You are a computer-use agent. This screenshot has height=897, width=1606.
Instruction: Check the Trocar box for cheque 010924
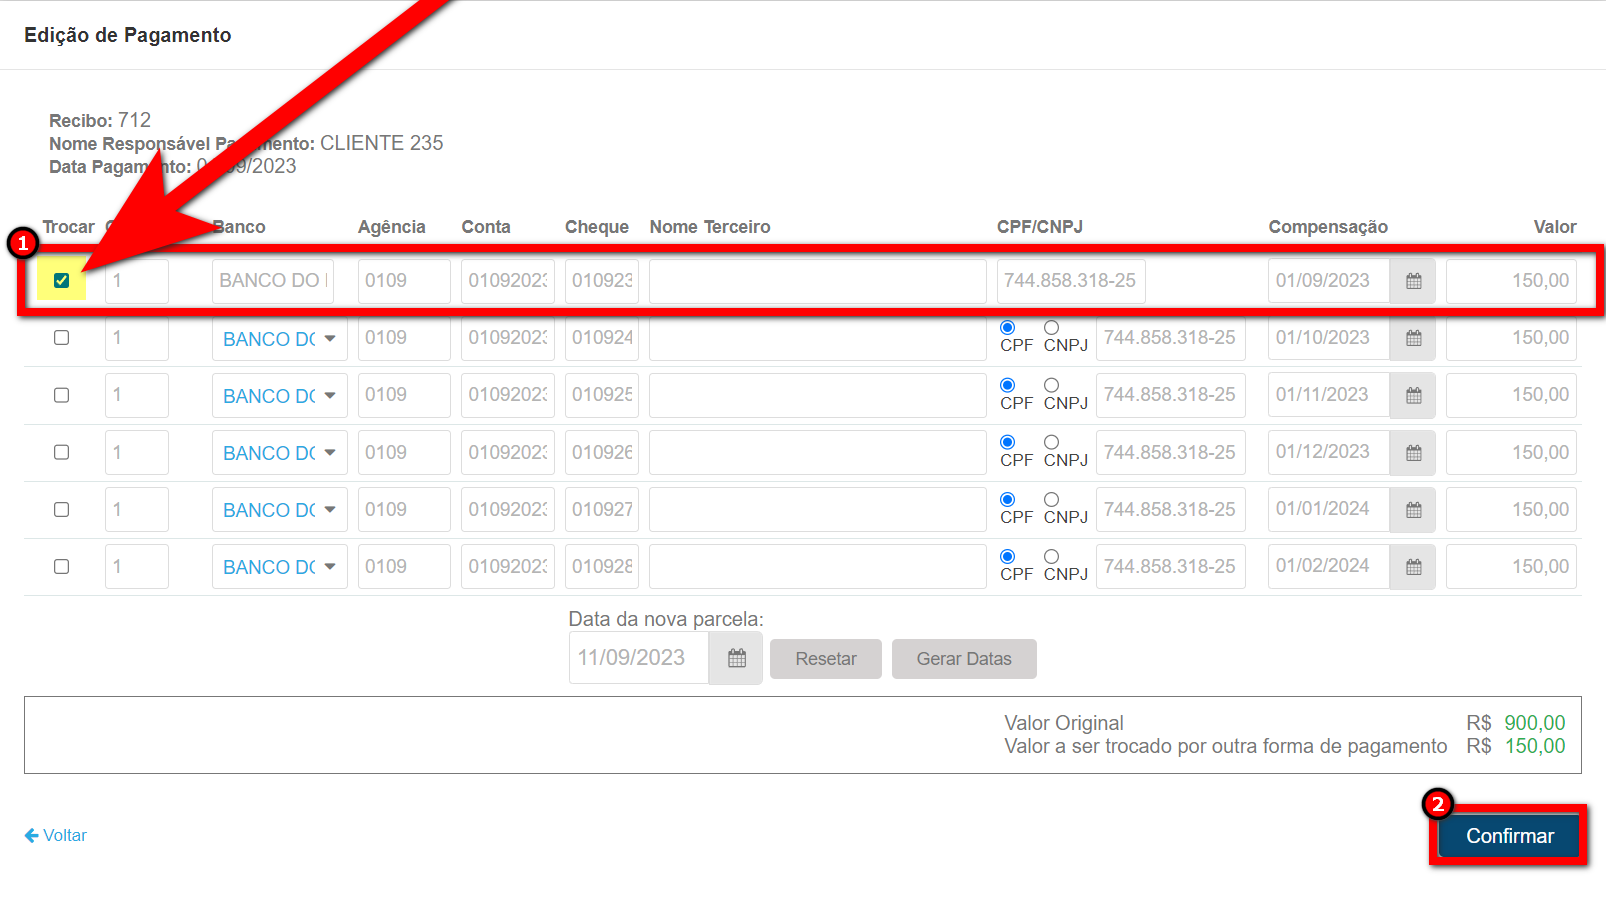pos(62,338)
